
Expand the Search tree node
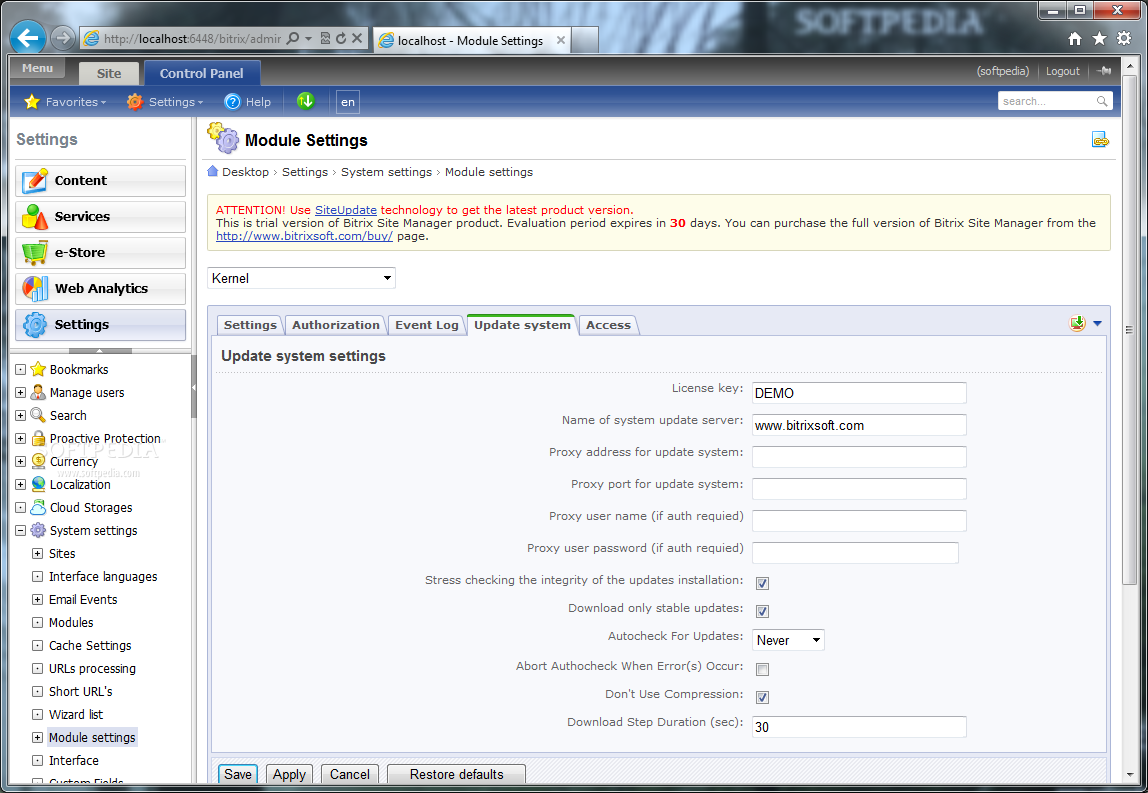(20, 415)
